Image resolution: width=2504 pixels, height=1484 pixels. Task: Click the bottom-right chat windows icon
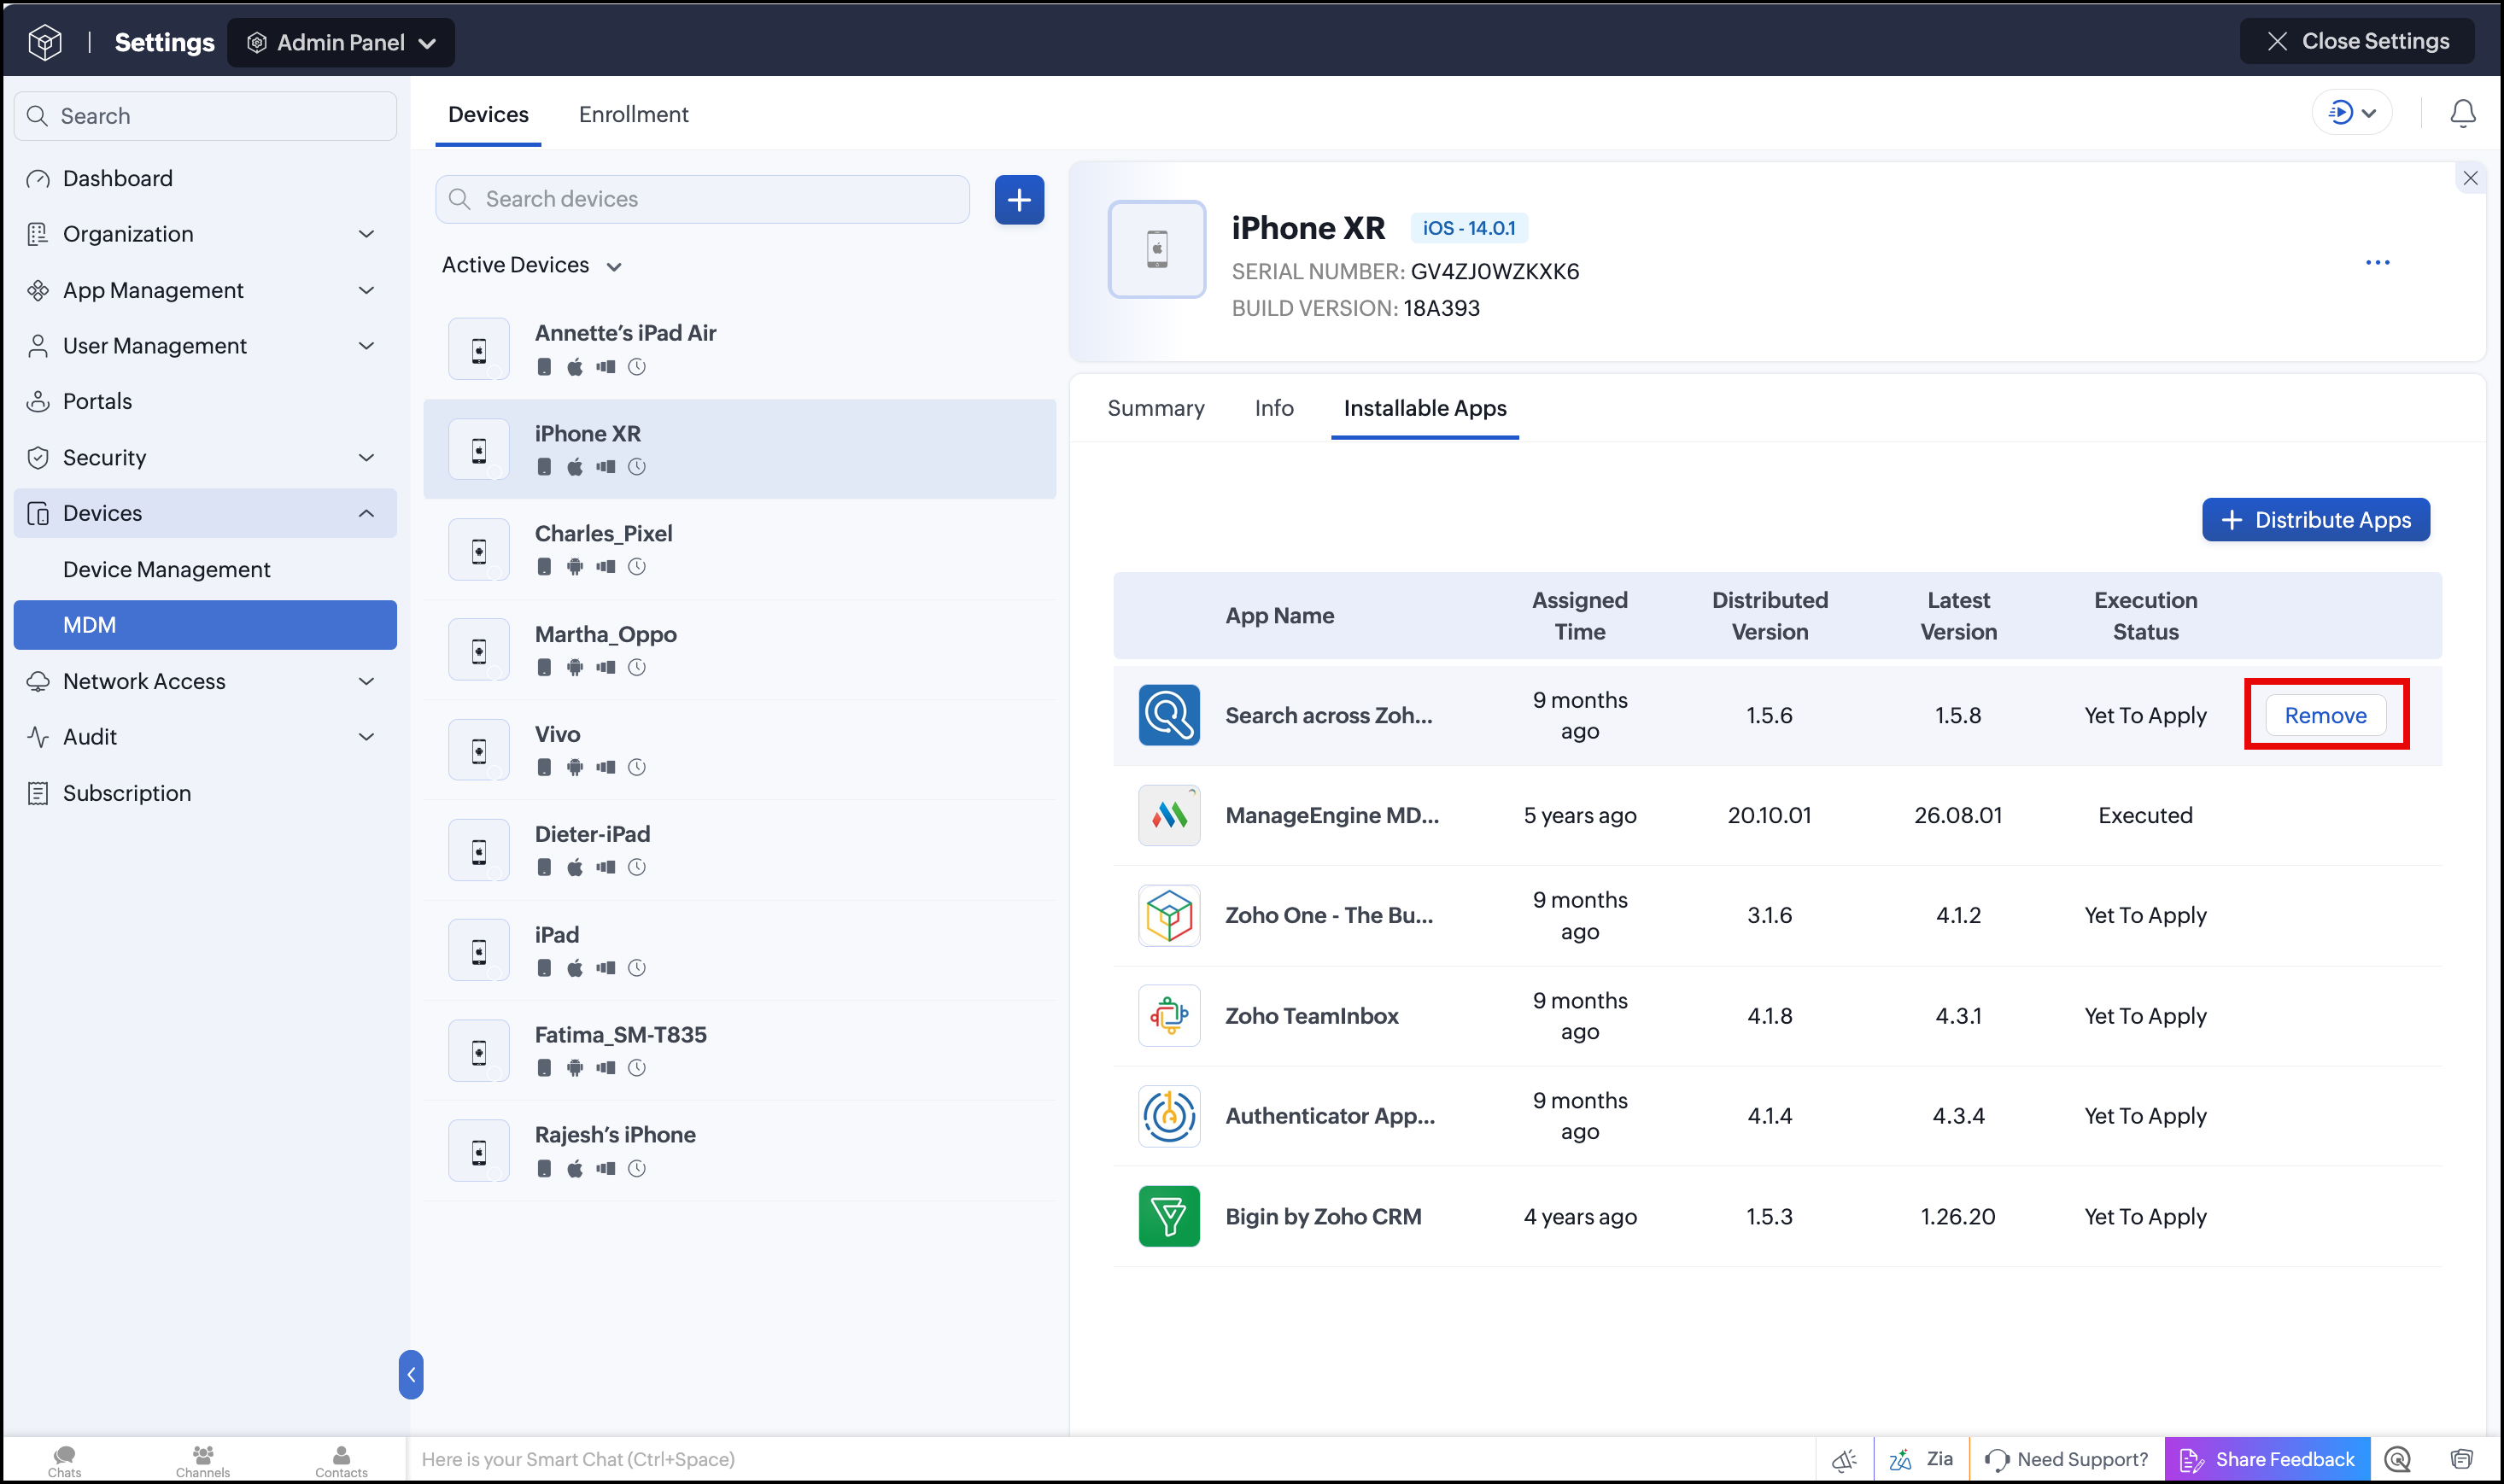(x=2462, y=1460)
